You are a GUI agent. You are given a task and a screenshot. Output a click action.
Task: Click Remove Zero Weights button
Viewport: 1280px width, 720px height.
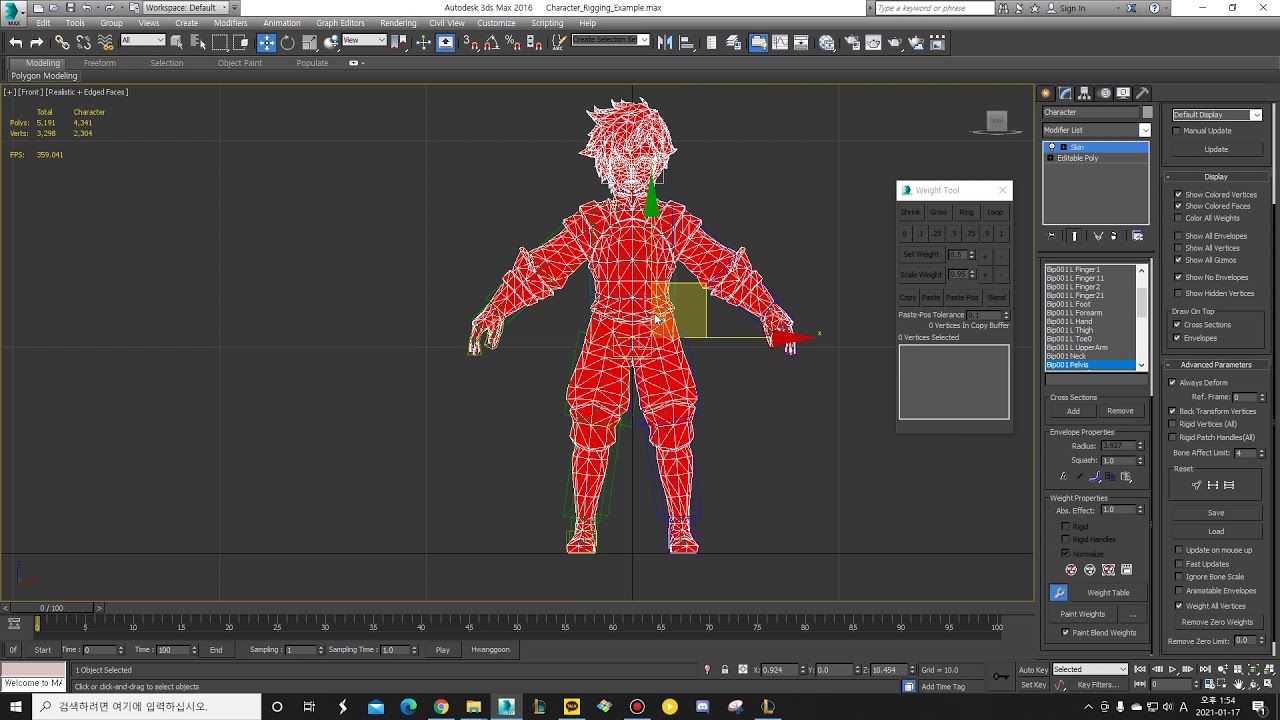point(1217,622)
